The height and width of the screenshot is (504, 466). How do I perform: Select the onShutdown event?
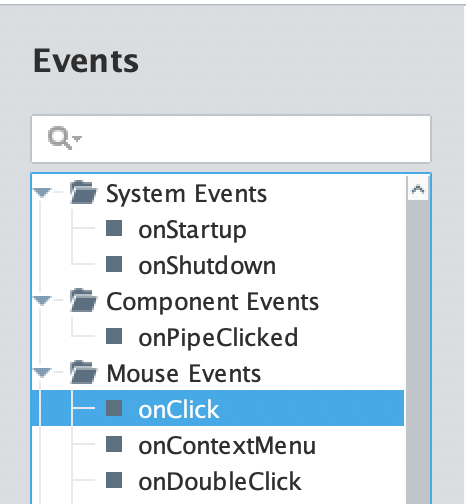(207, 266)
